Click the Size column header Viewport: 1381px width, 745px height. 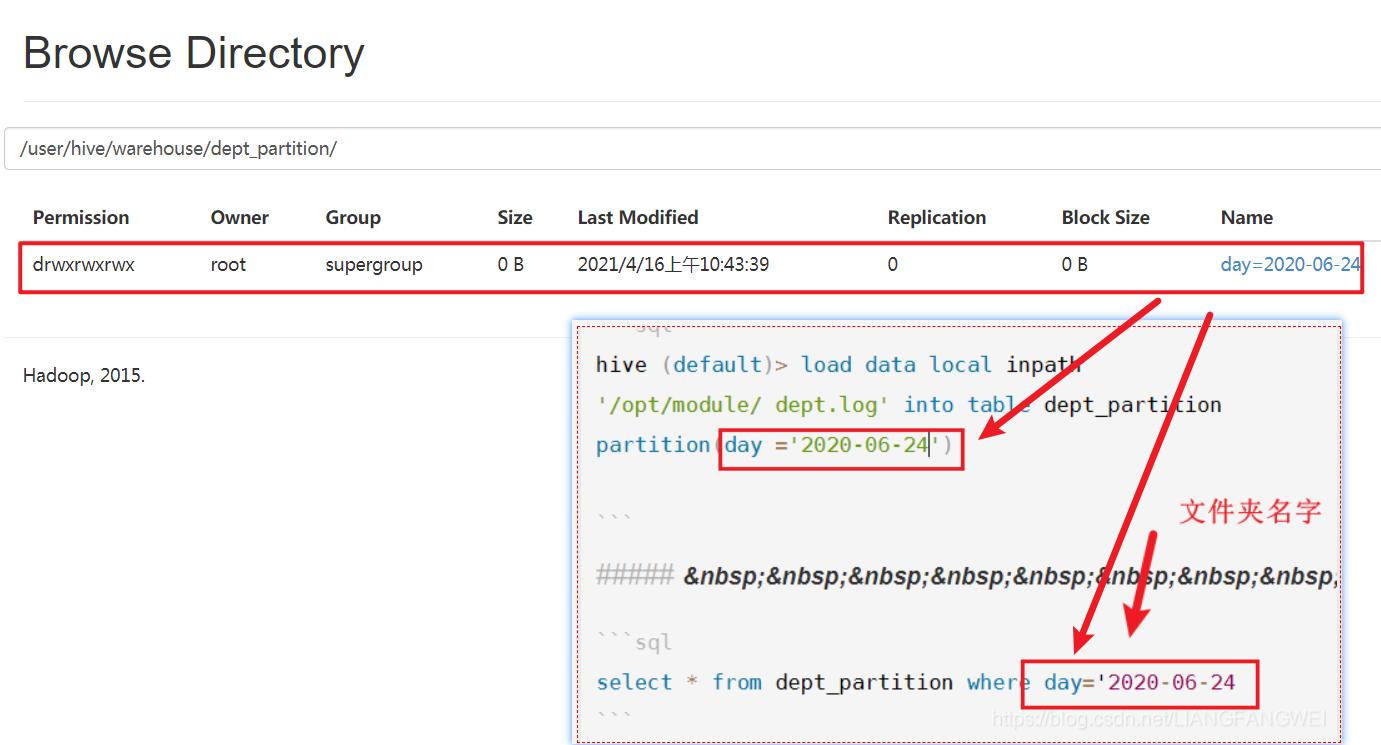[x=515, y=218]
